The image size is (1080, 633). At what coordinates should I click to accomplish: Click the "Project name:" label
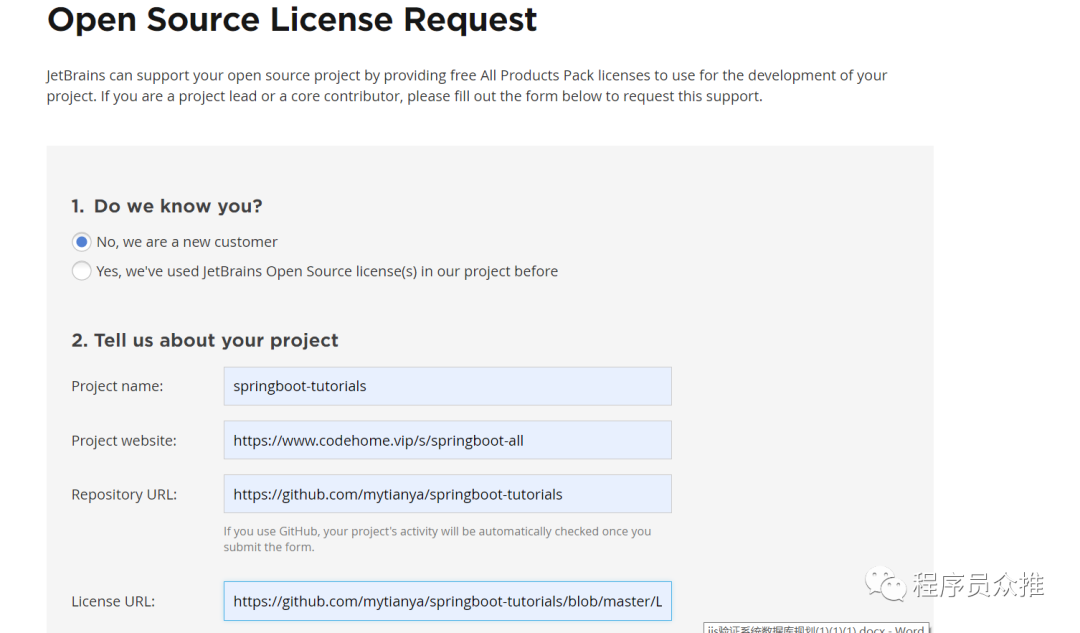pyautogui.click(x=117, y=386)
